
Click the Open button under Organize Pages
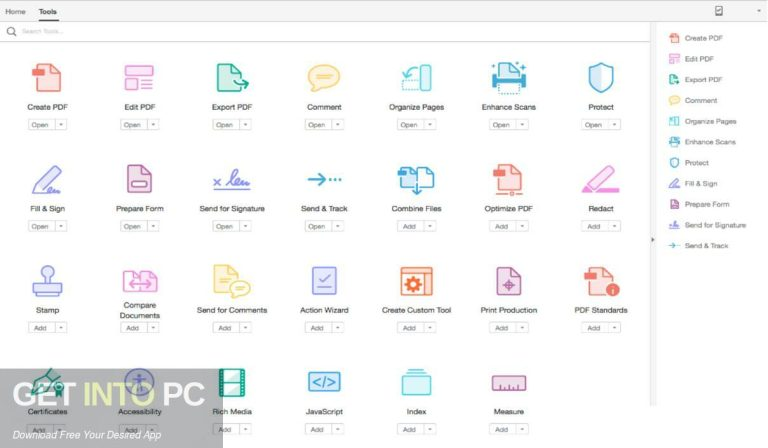click(x=409, y=125)
